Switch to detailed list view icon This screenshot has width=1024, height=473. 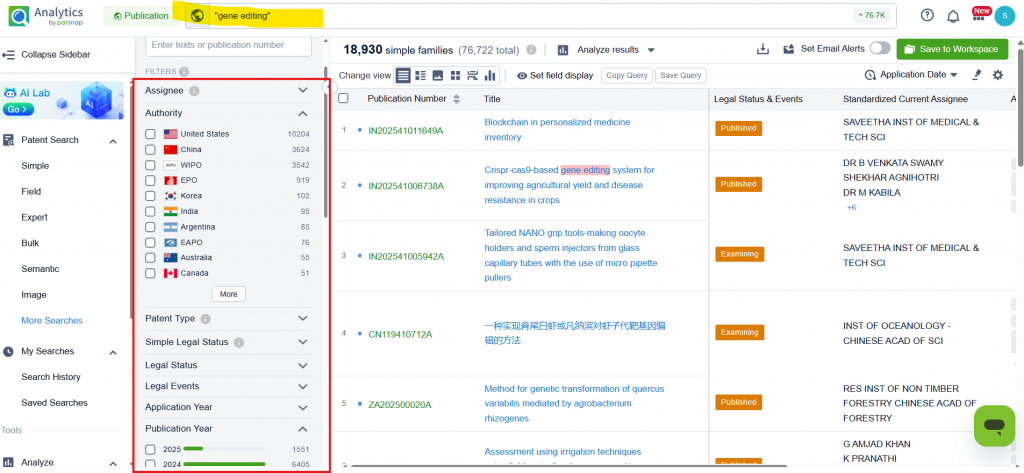pyautogui.click(x=421, y=76)
